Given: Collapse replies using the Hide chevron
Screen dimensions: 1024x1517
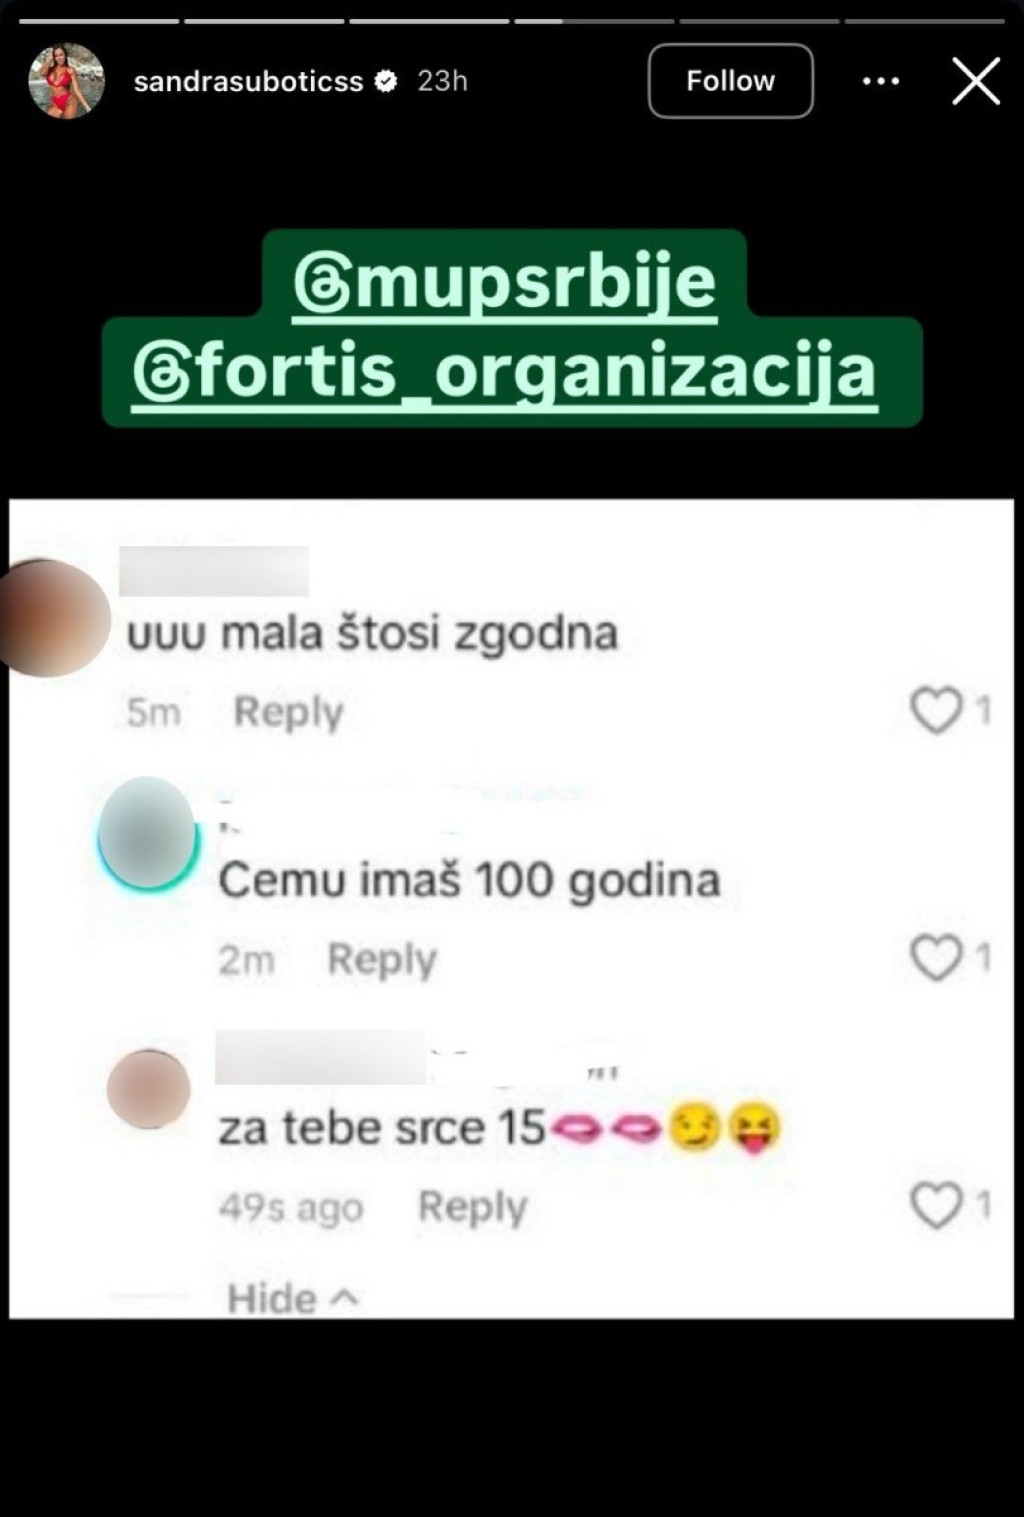Looking at the screenshot, I should [x=292, y=1298].
